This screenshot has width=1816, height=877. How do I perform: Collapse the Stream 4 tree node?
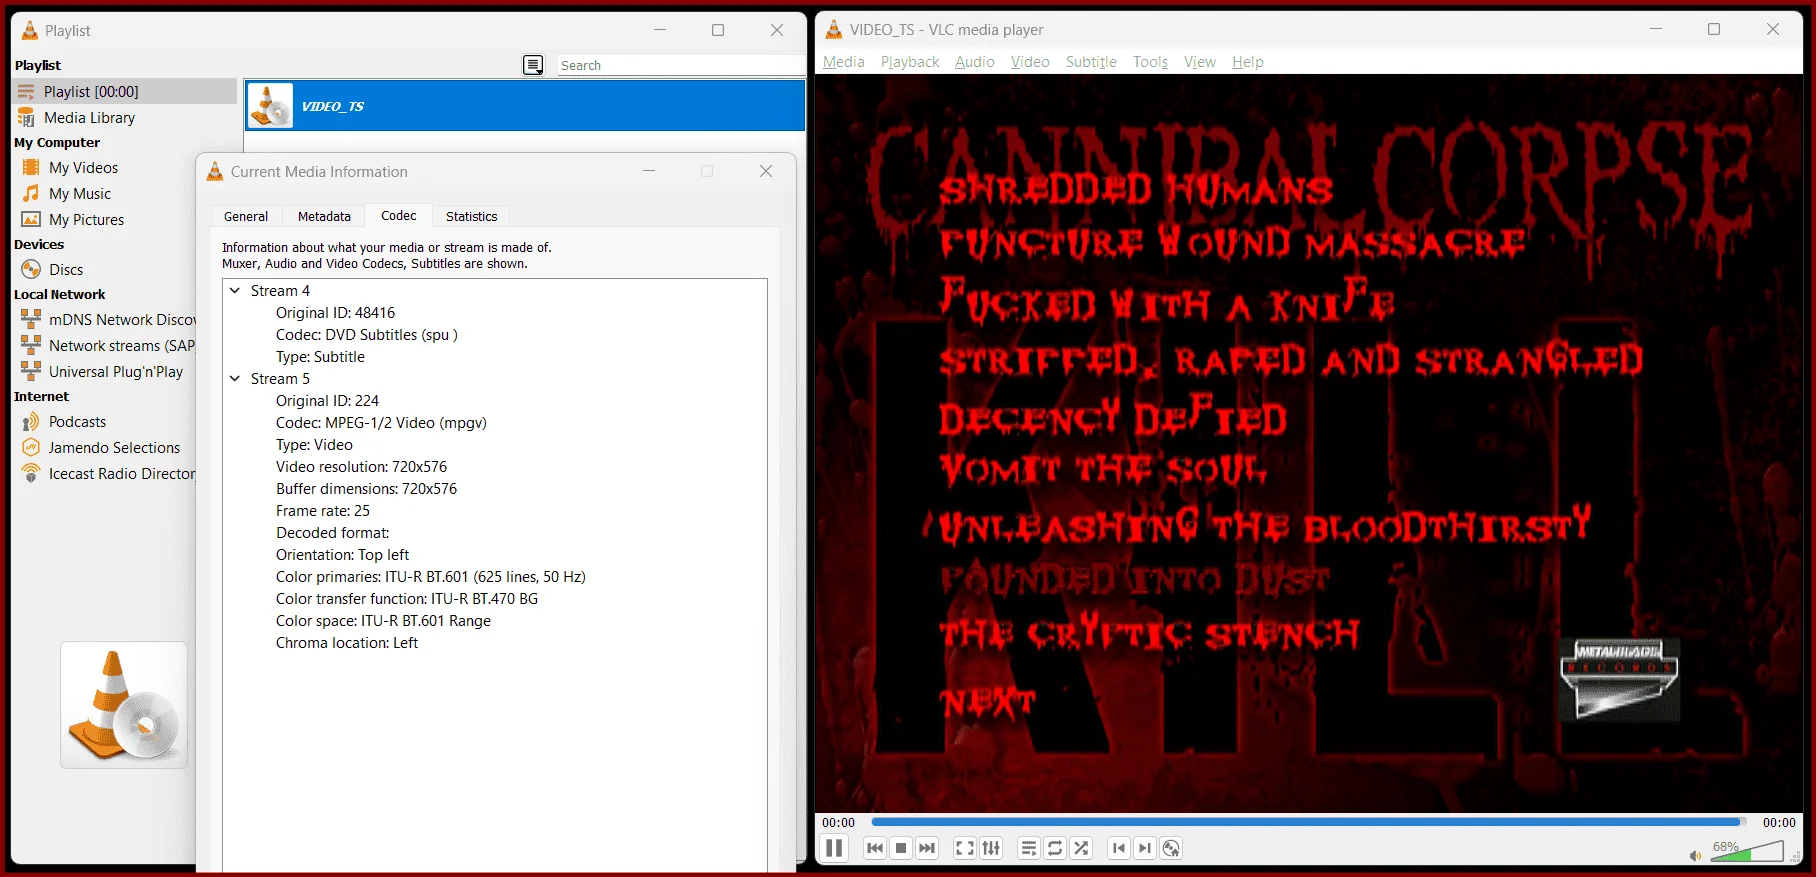[235, 291]
